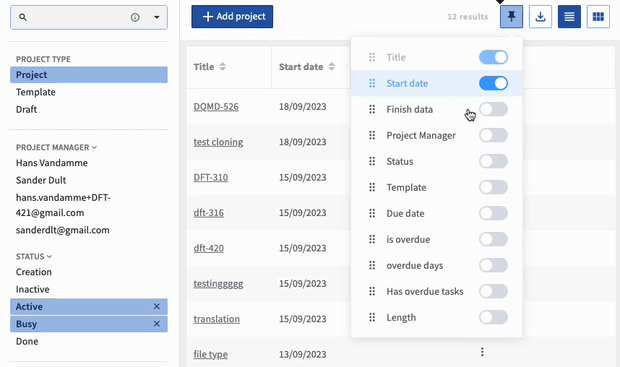The image size is (620, 367).
Task: Disable the Start date column toggle
Action: pyautogui.click(x=493, y=83)
